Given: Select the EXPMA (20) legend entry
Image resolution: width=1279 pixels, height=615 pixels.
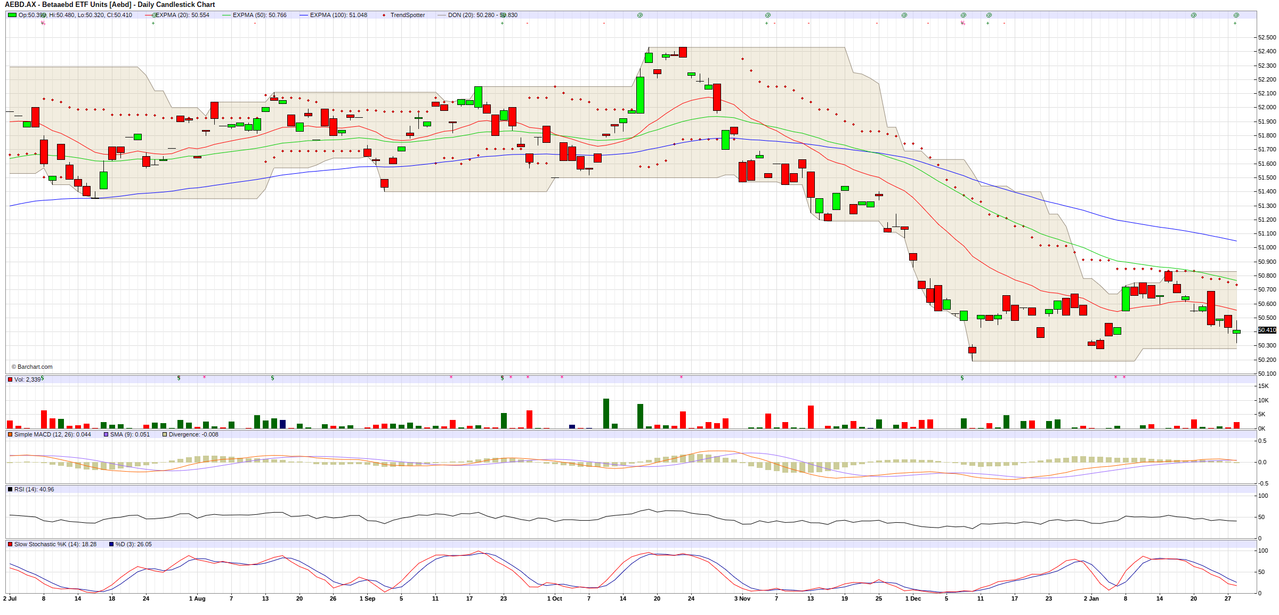Looking at the screenshot, I should tap(184, 15).
